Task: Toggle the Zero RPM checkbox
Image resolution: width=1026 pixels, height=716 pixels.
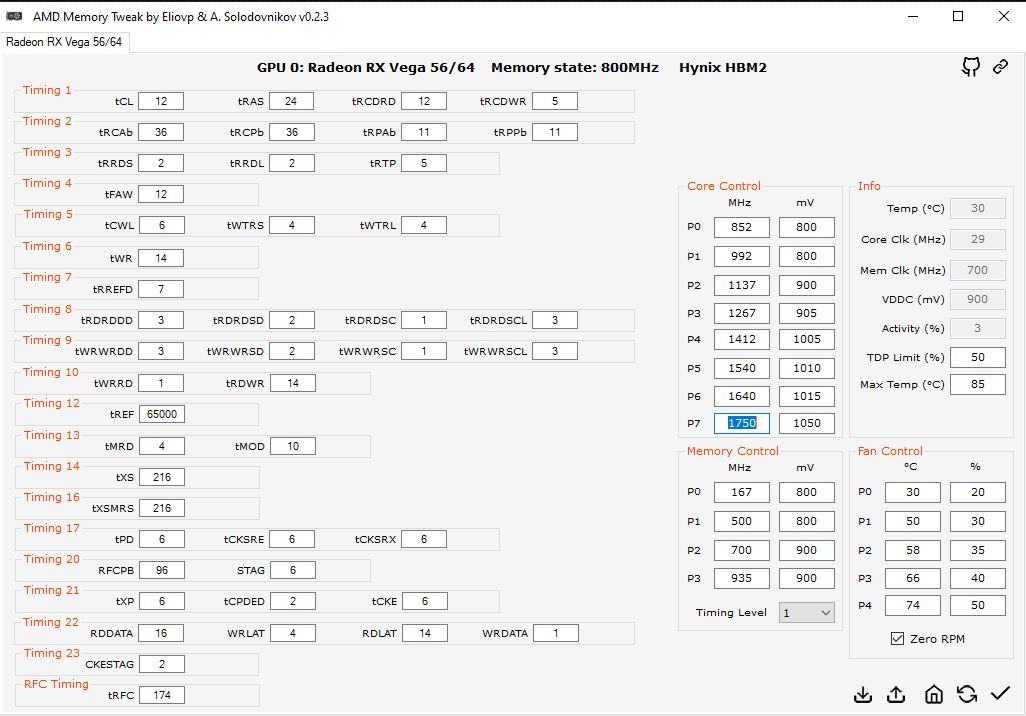Action: pos(897,638)
